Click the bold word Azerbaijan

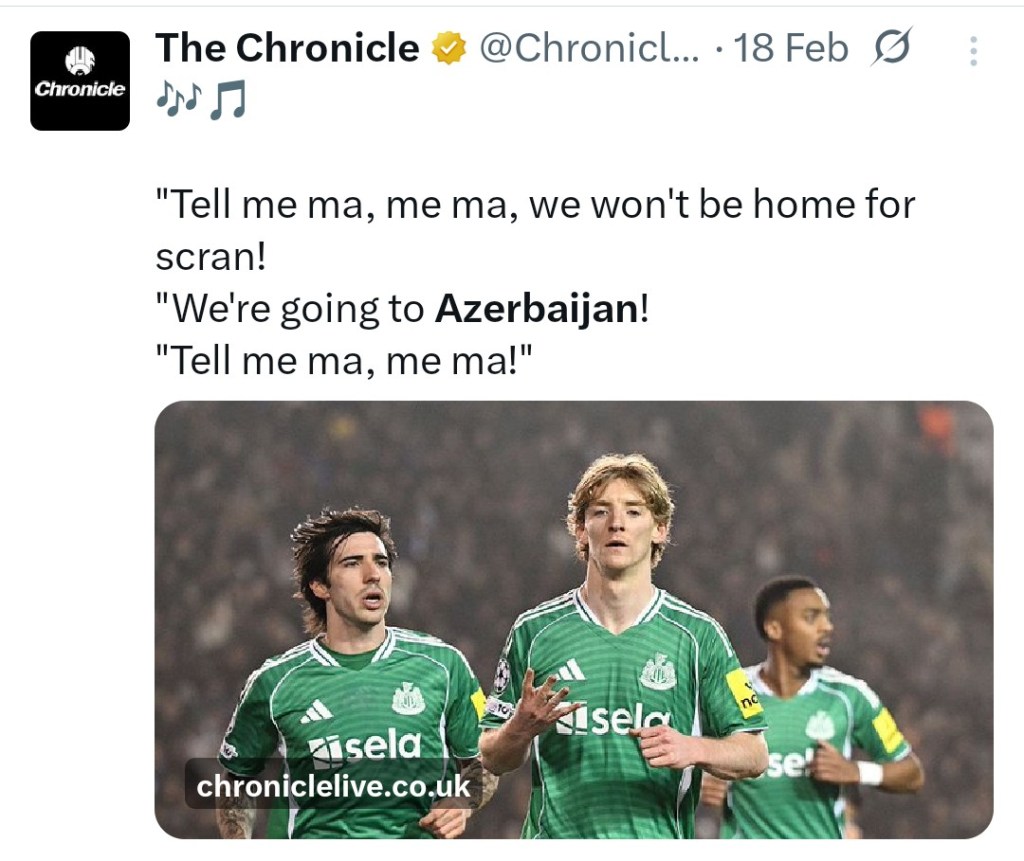tap(536, 309)
